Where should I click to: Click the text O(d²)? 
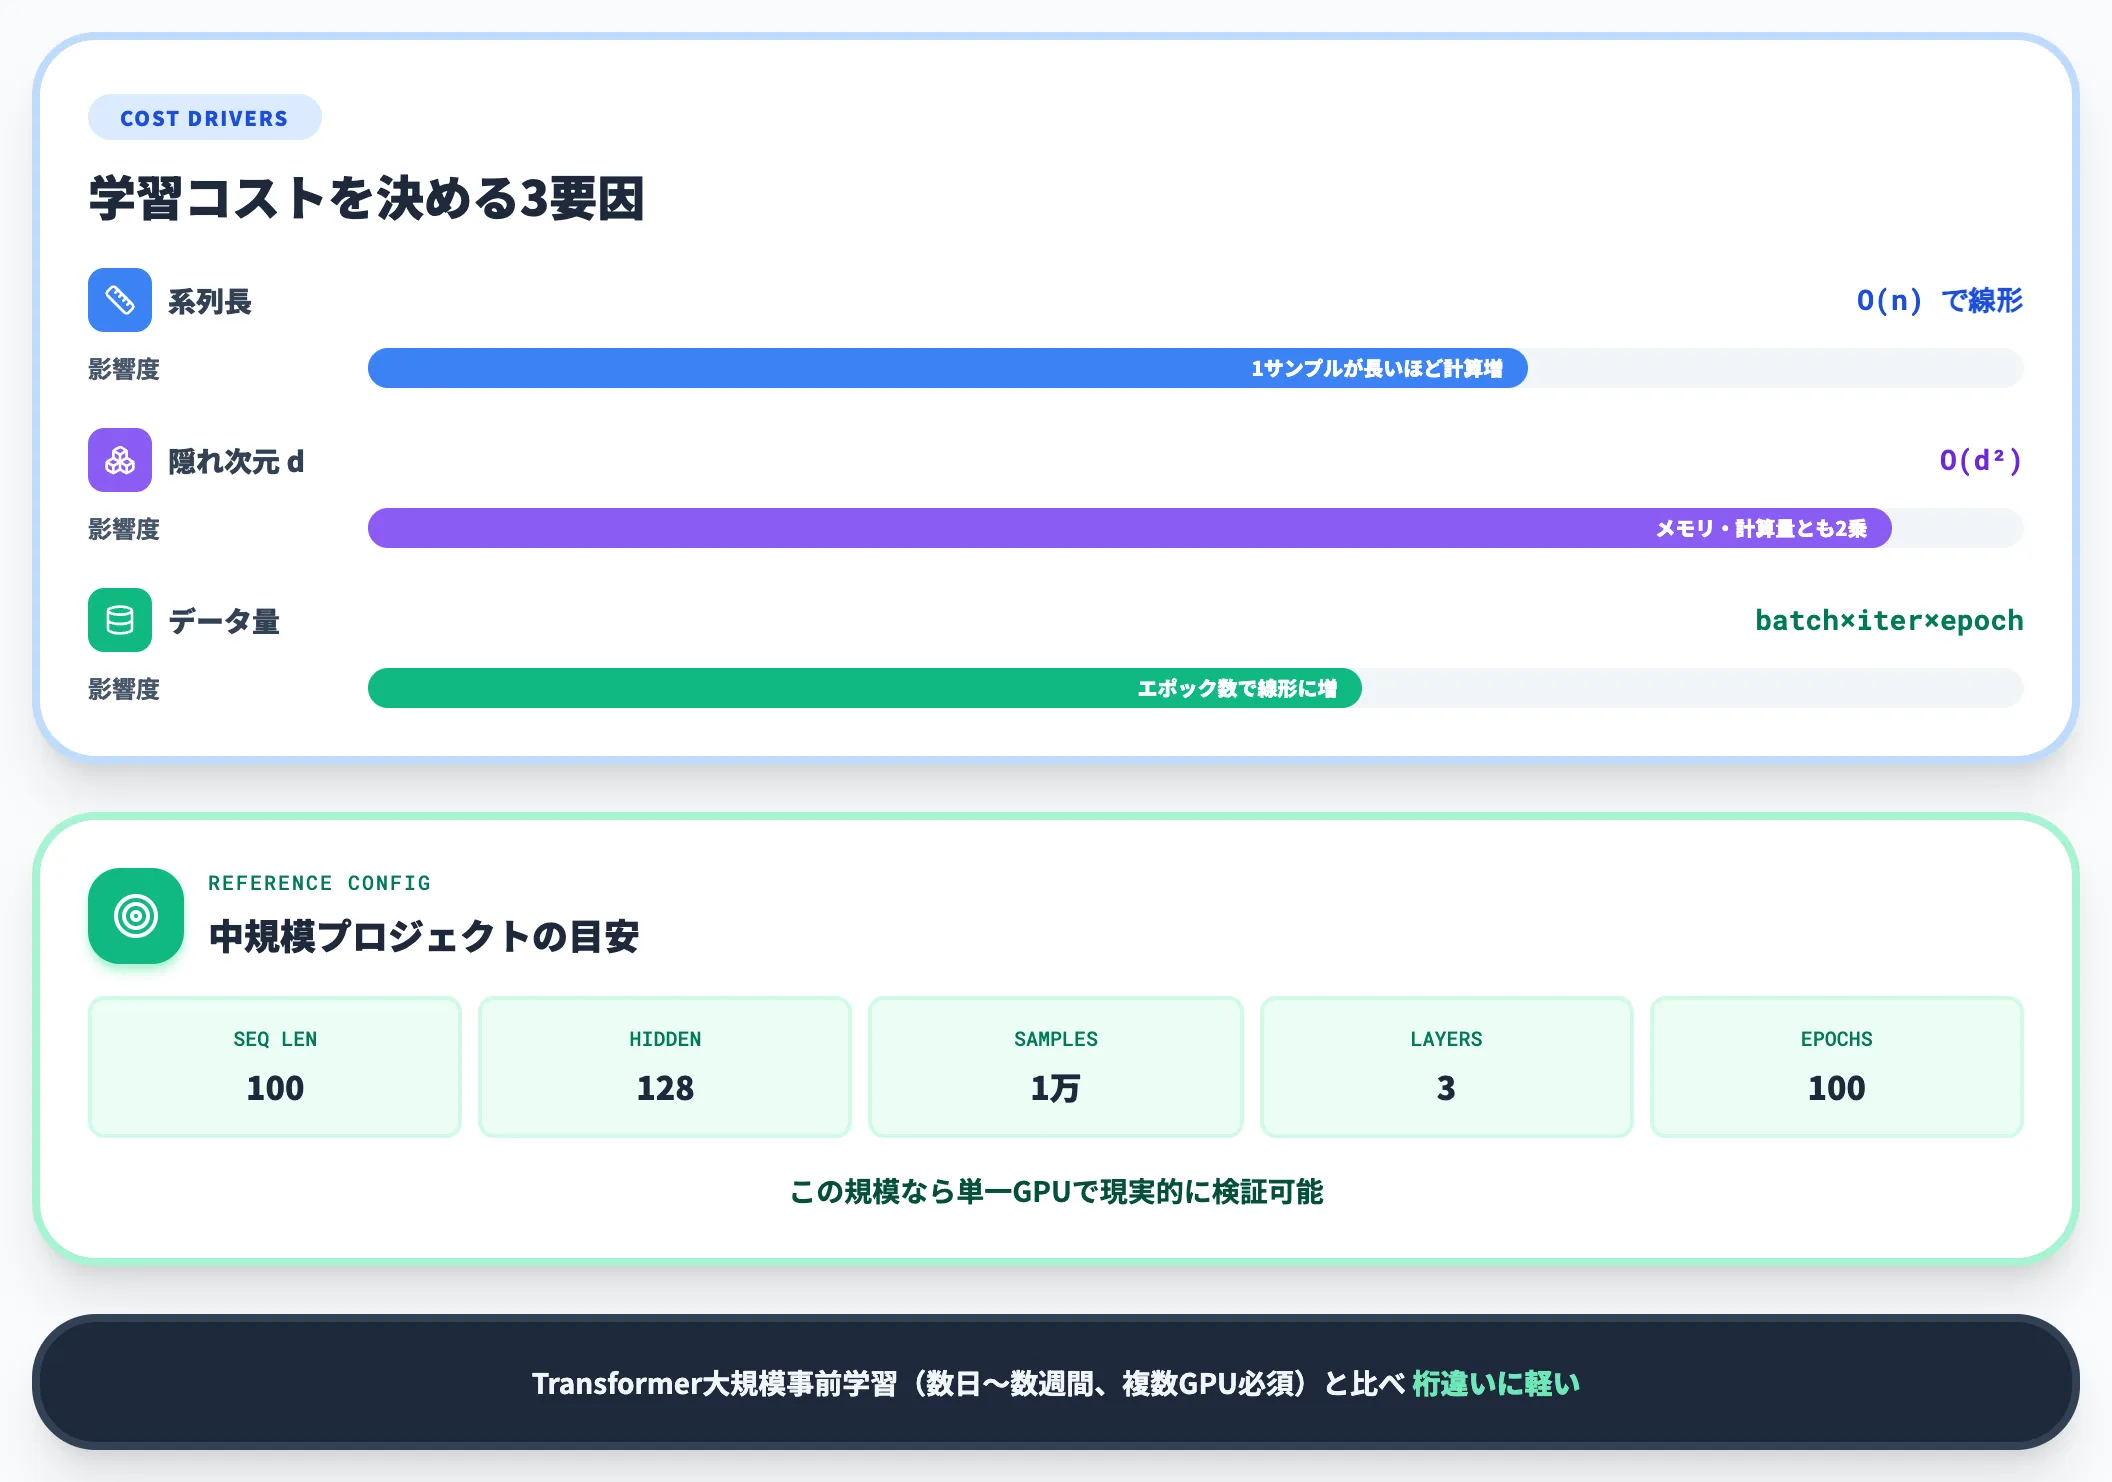point(1981,460)
